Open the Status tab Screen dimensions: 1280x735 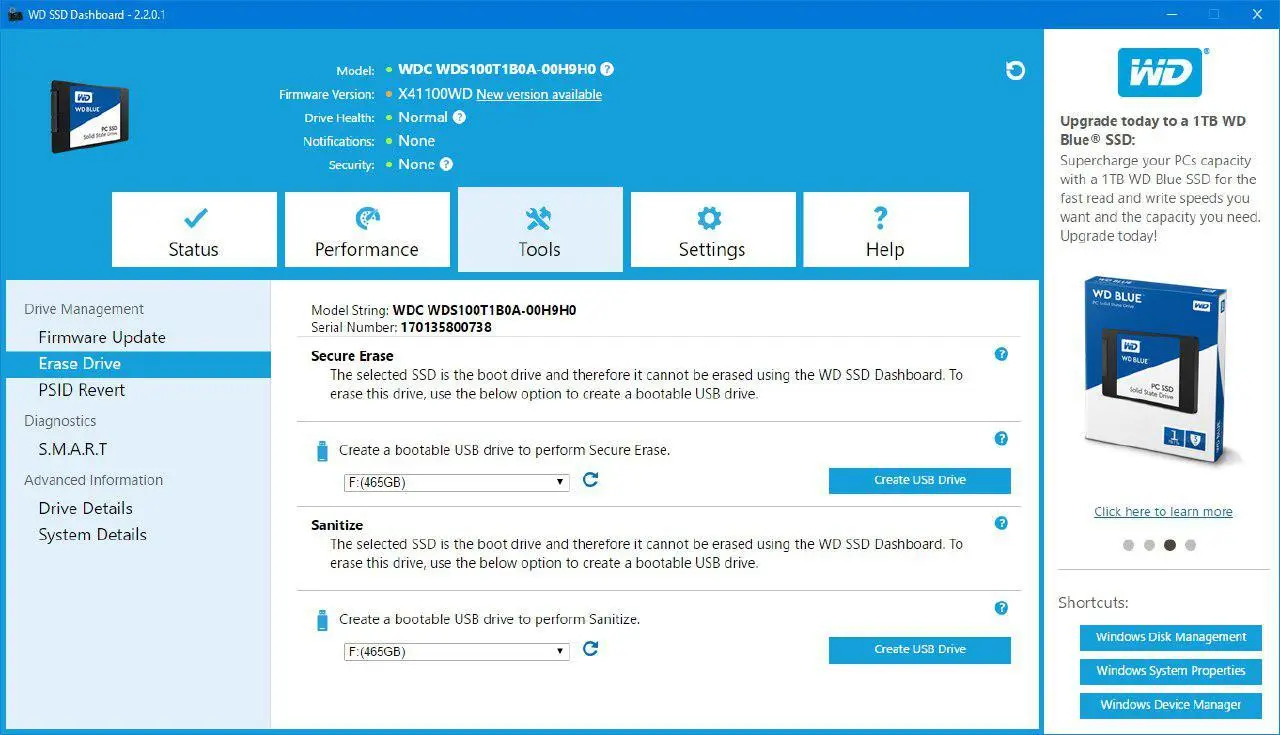(194, 230)
